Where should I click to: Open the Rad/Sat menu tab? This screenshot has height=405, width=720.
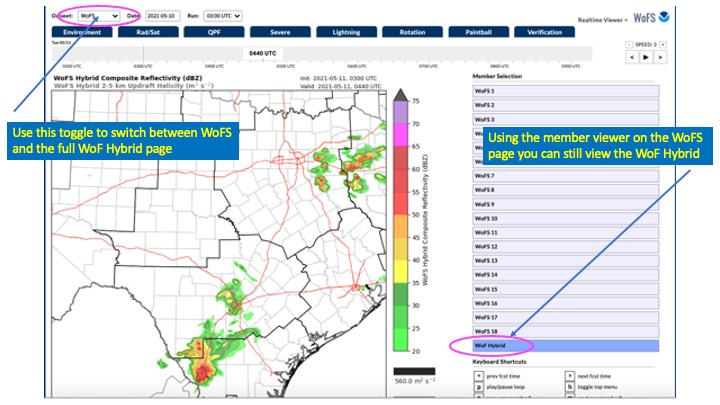coord(148,32)
